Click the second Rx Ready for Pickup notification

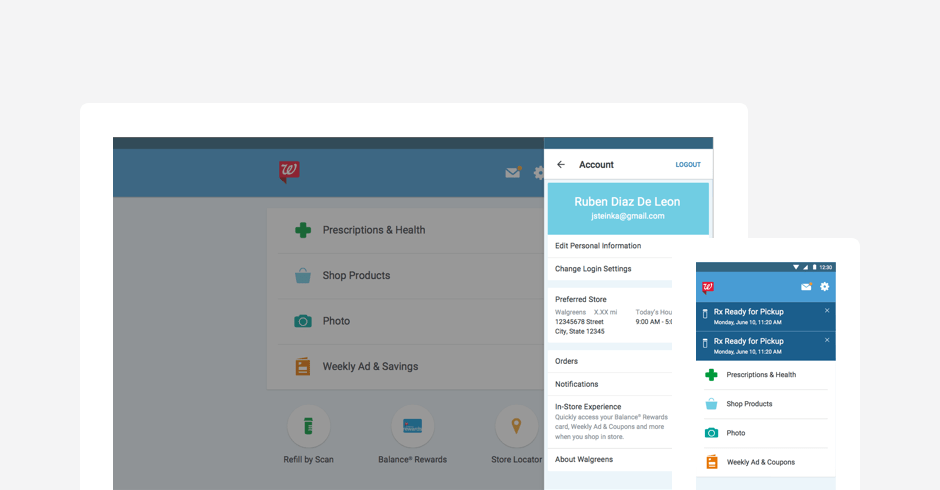pos(766,345)
